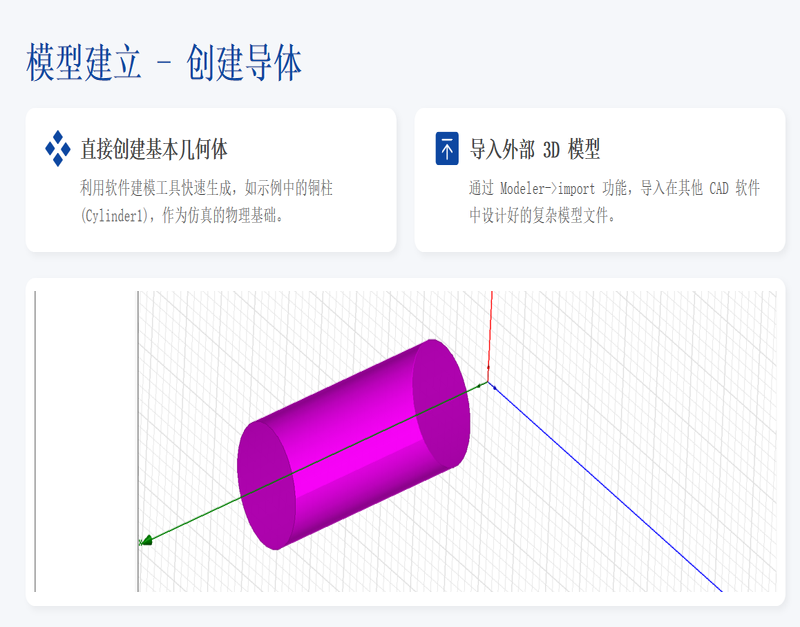
Task: Click the vertical divider line left of the grid
Action: tap(137, 440)
